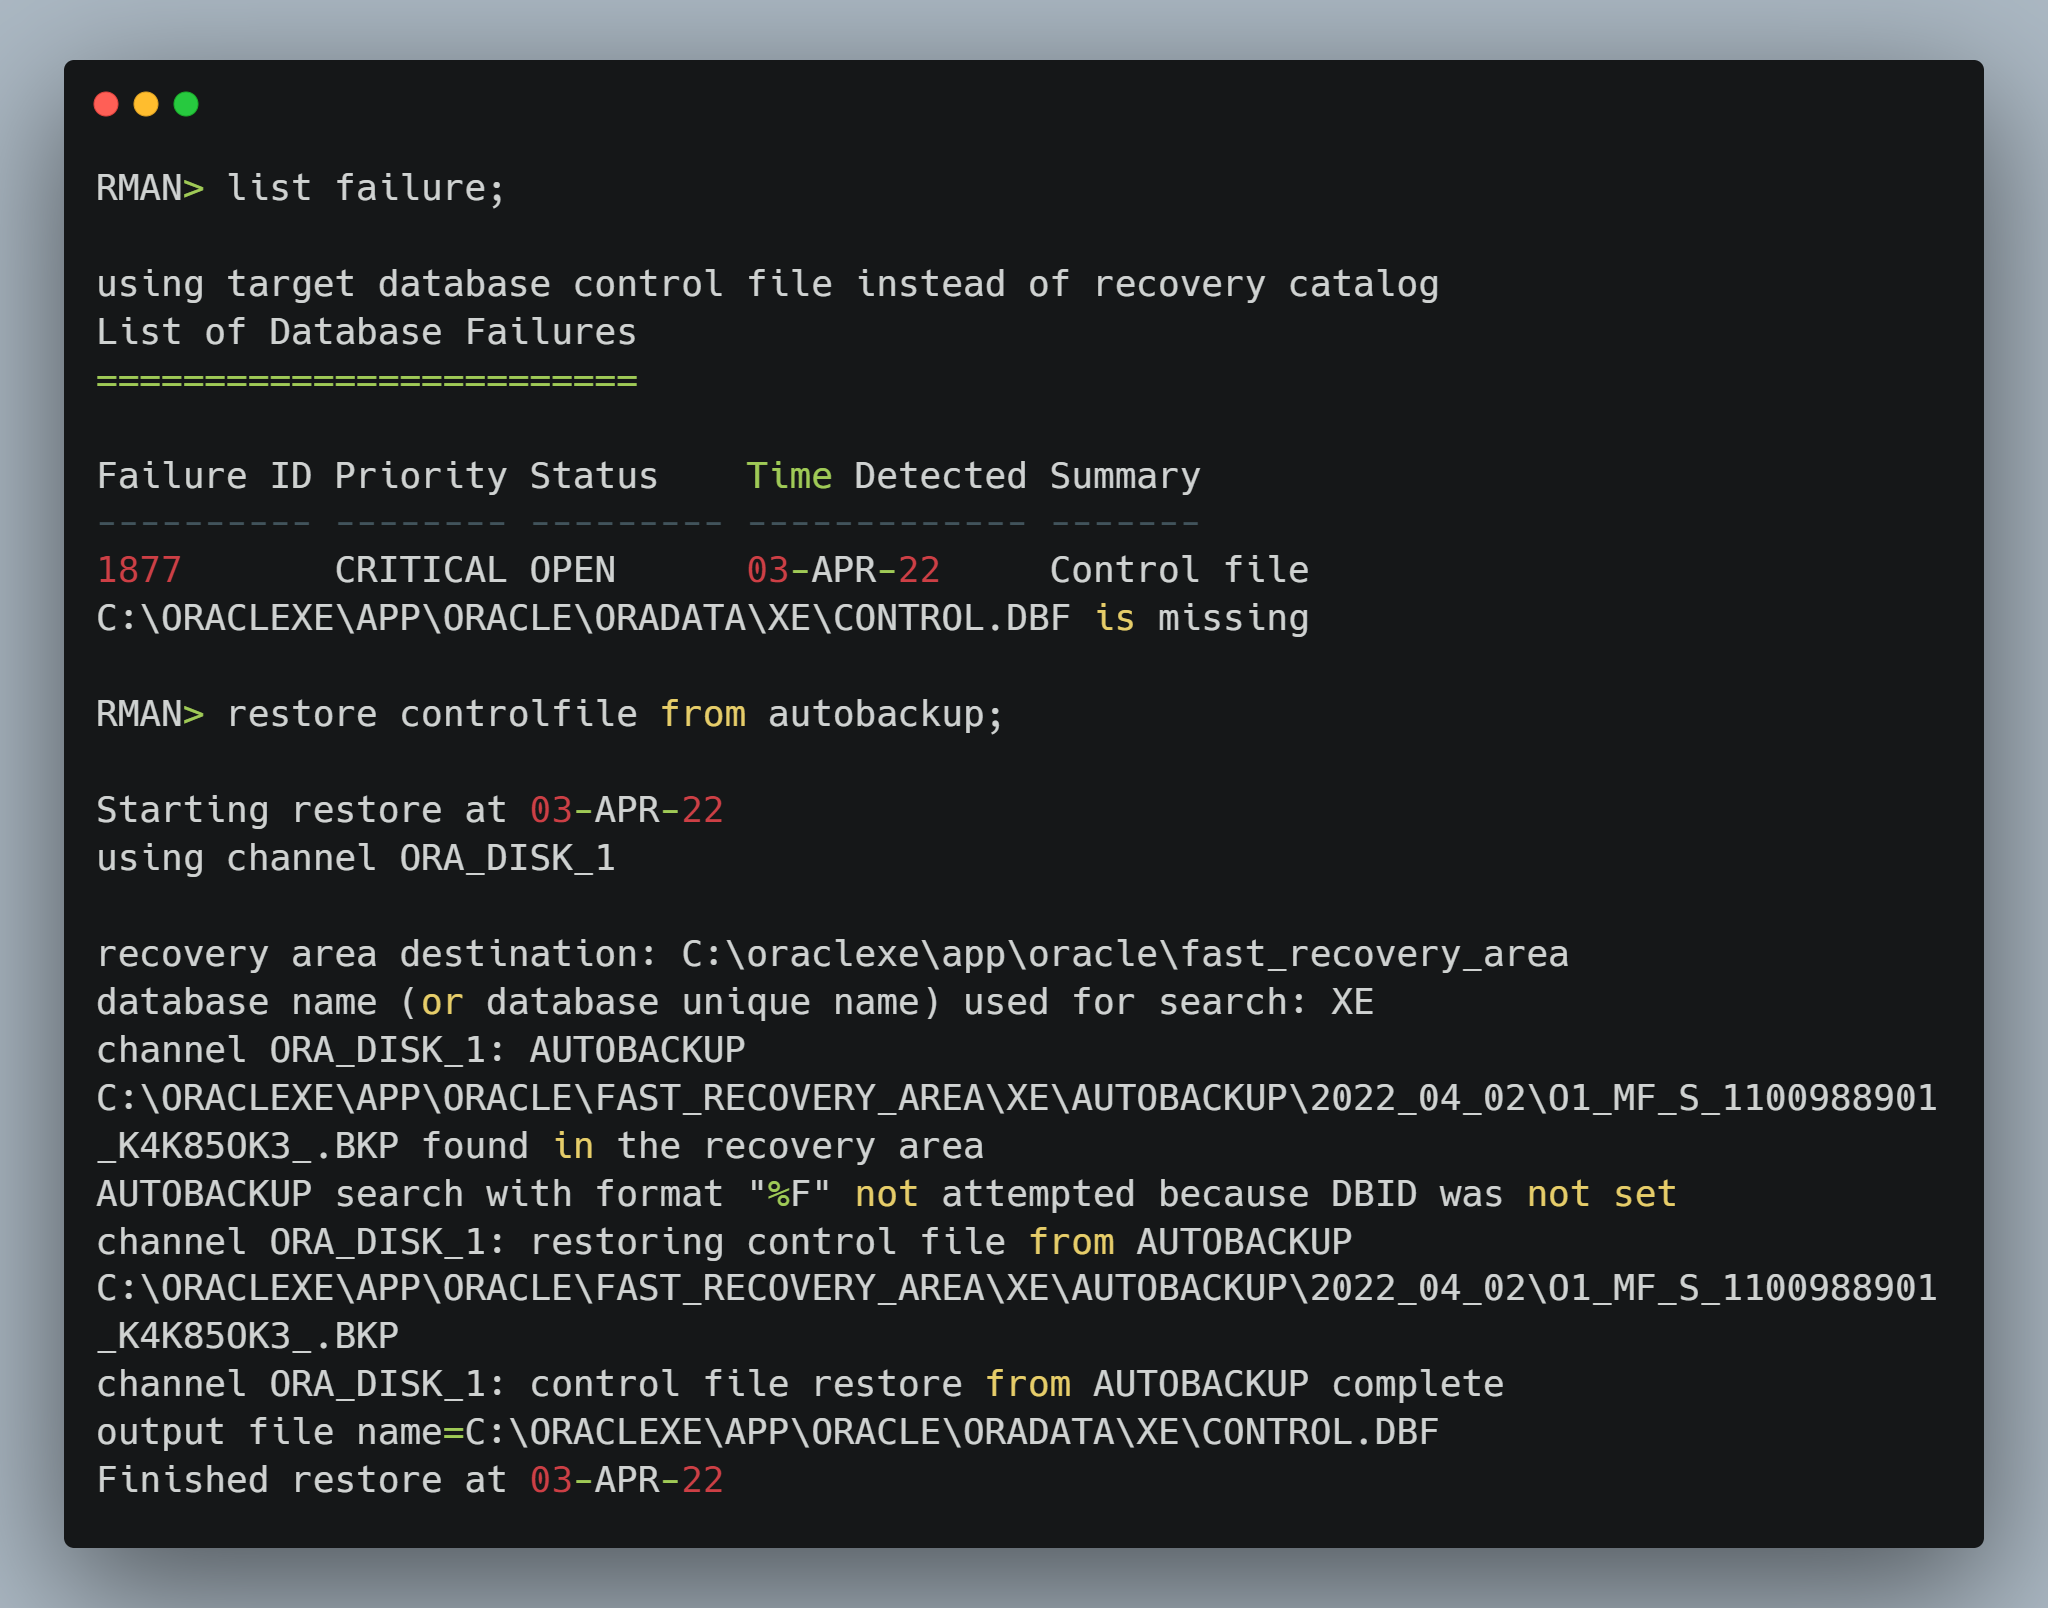Click the 'Time Detected' column header
This screenshot has width=2048, height=1608.
coord(886,476)
